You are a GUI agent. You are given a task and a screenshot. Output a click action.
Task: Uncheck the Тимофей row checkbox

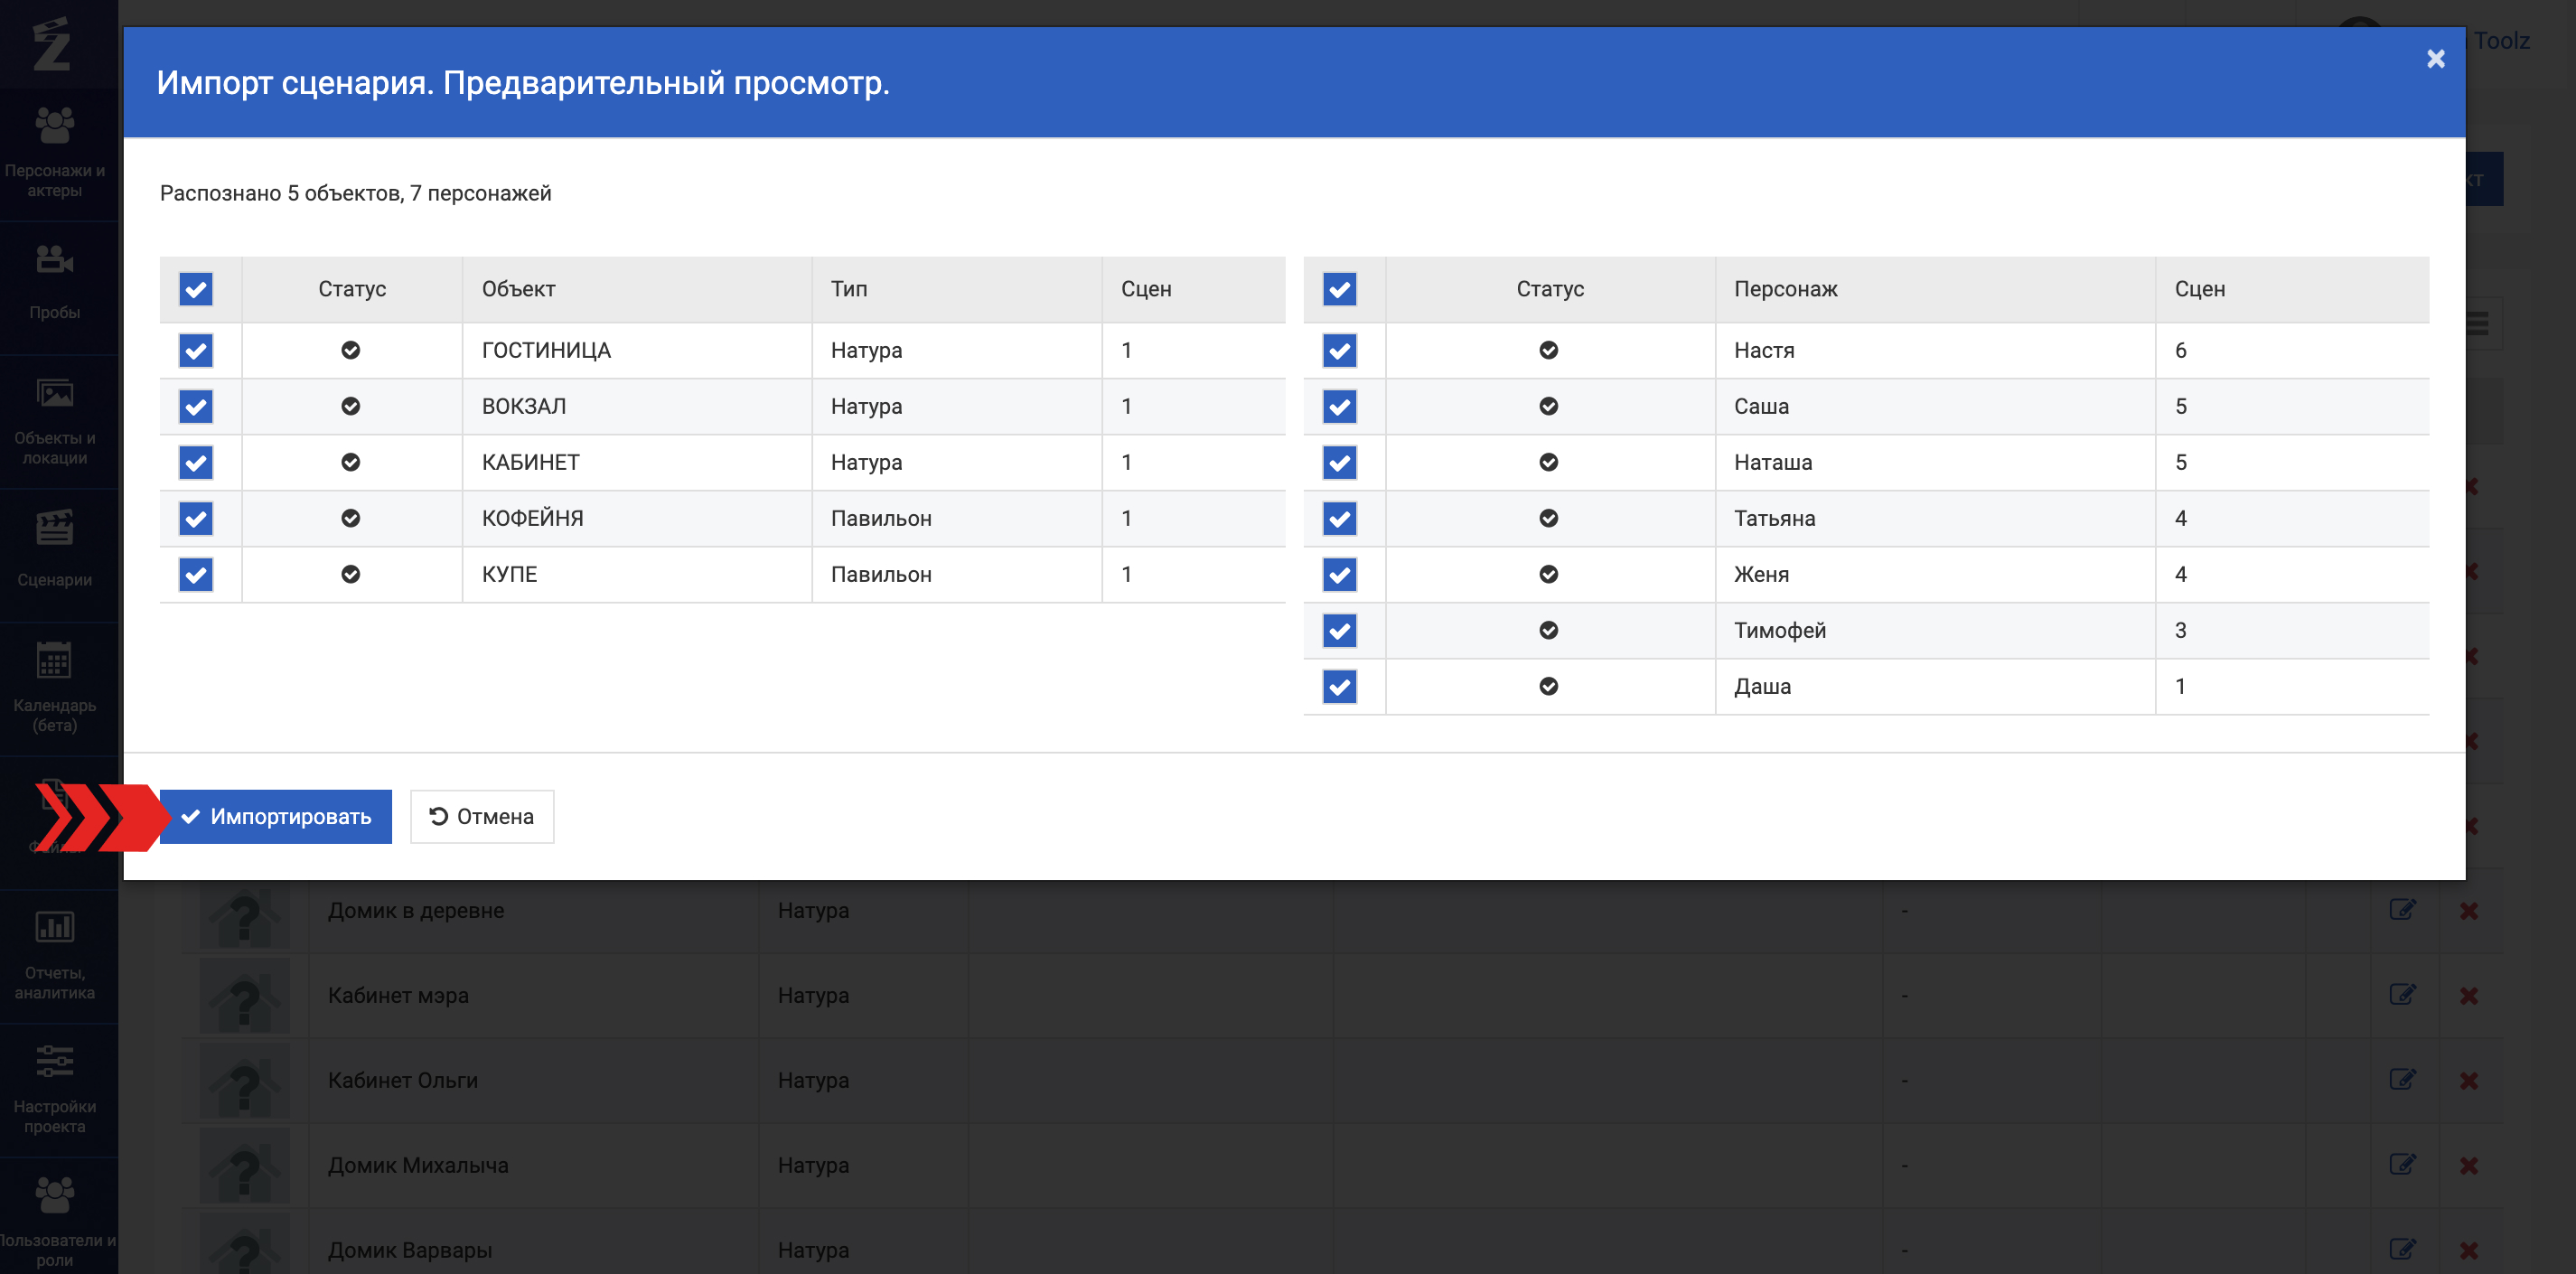[x=1339, y=630]
